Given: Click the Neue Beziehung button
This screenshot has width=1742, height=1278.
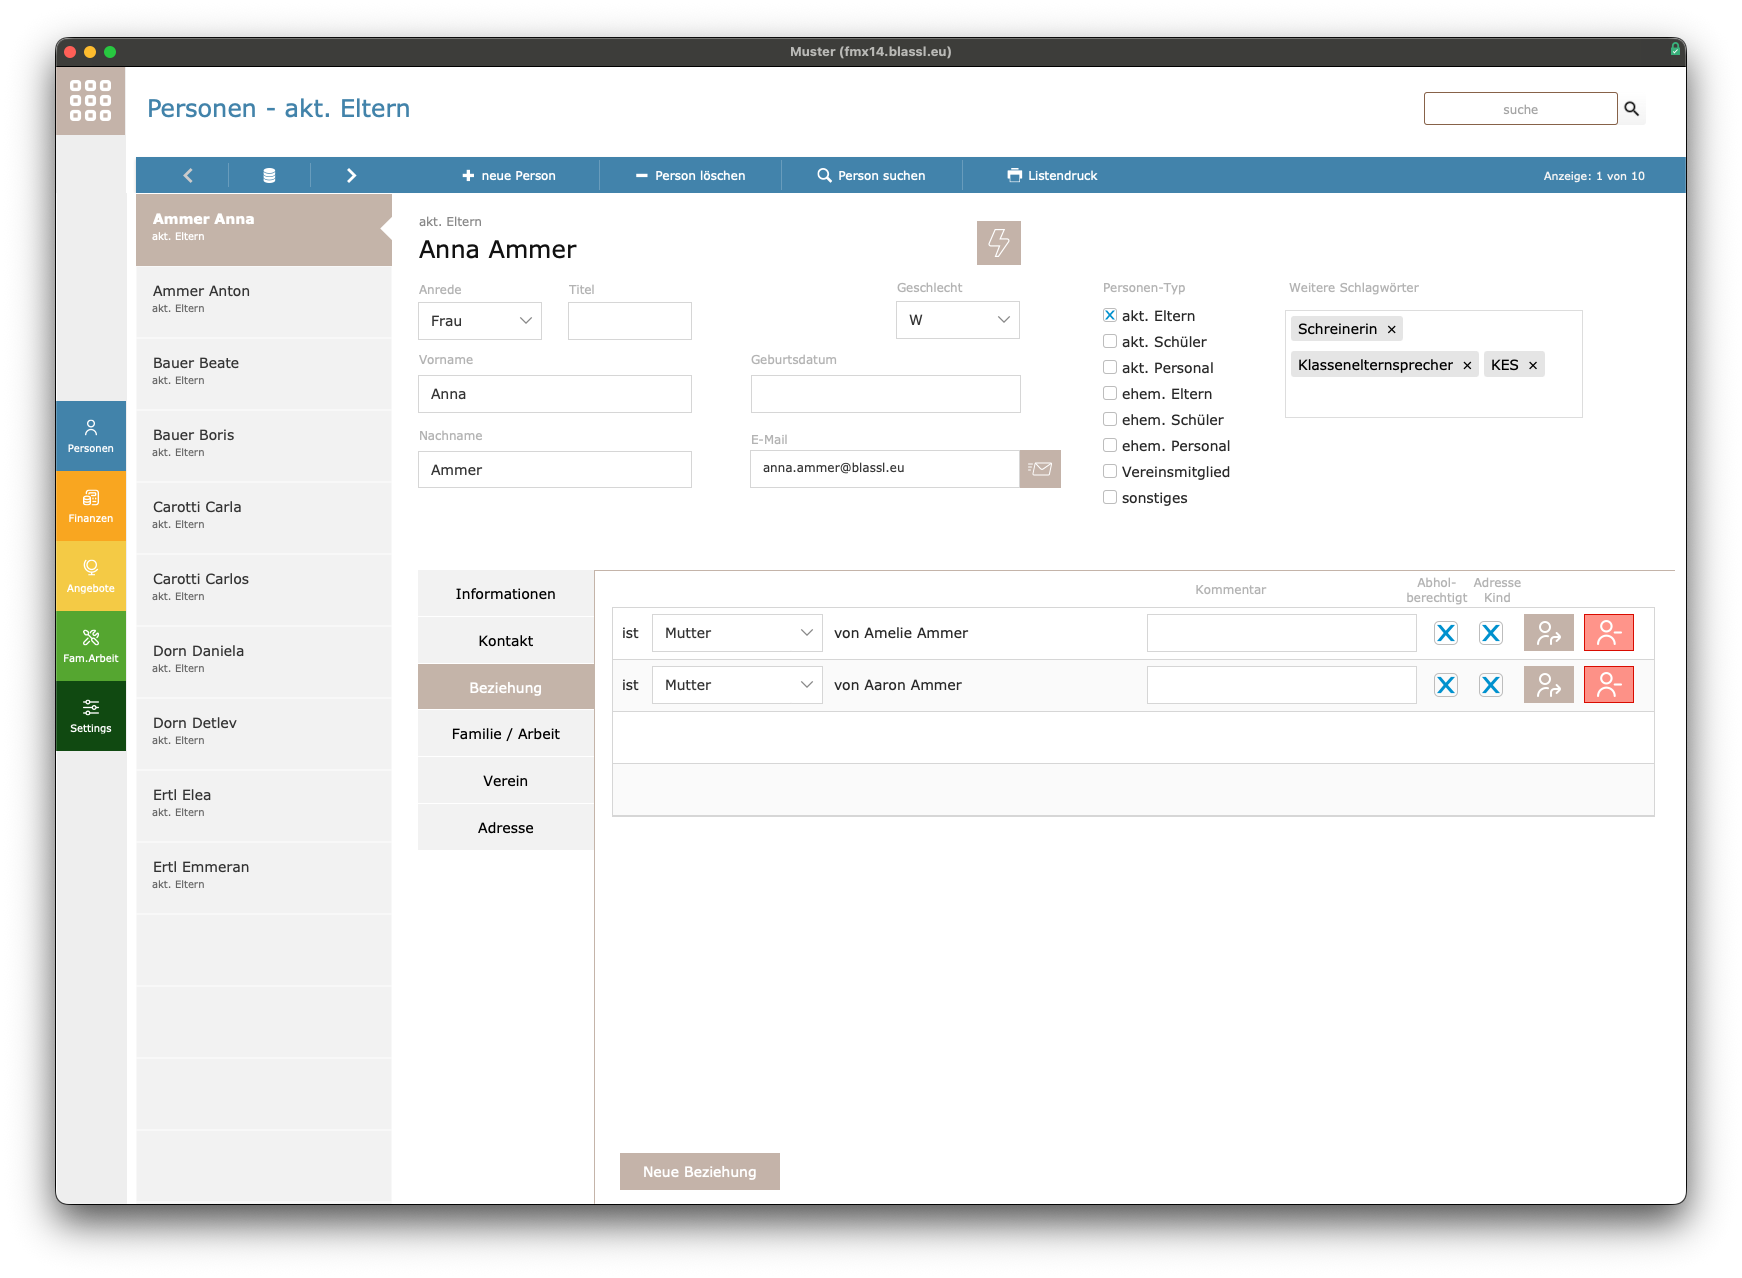Looking at the screenshot, I should point(699,1172).
